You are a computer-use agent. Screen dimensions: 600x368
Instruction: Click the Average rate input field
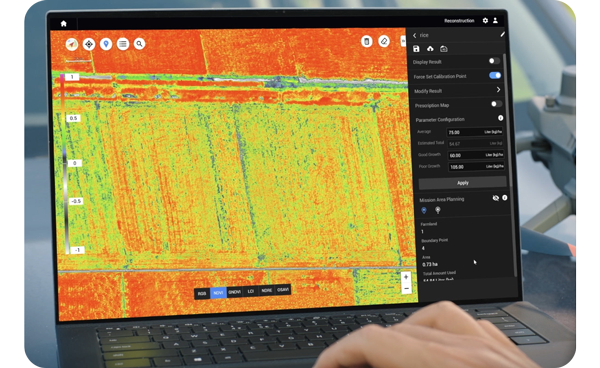[x=475, y=132]
